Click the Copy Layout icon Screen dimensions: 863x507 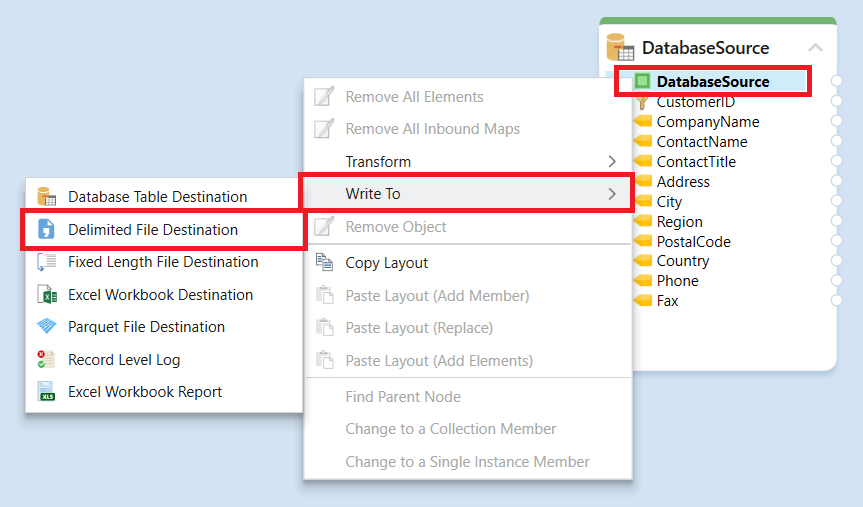324,263
